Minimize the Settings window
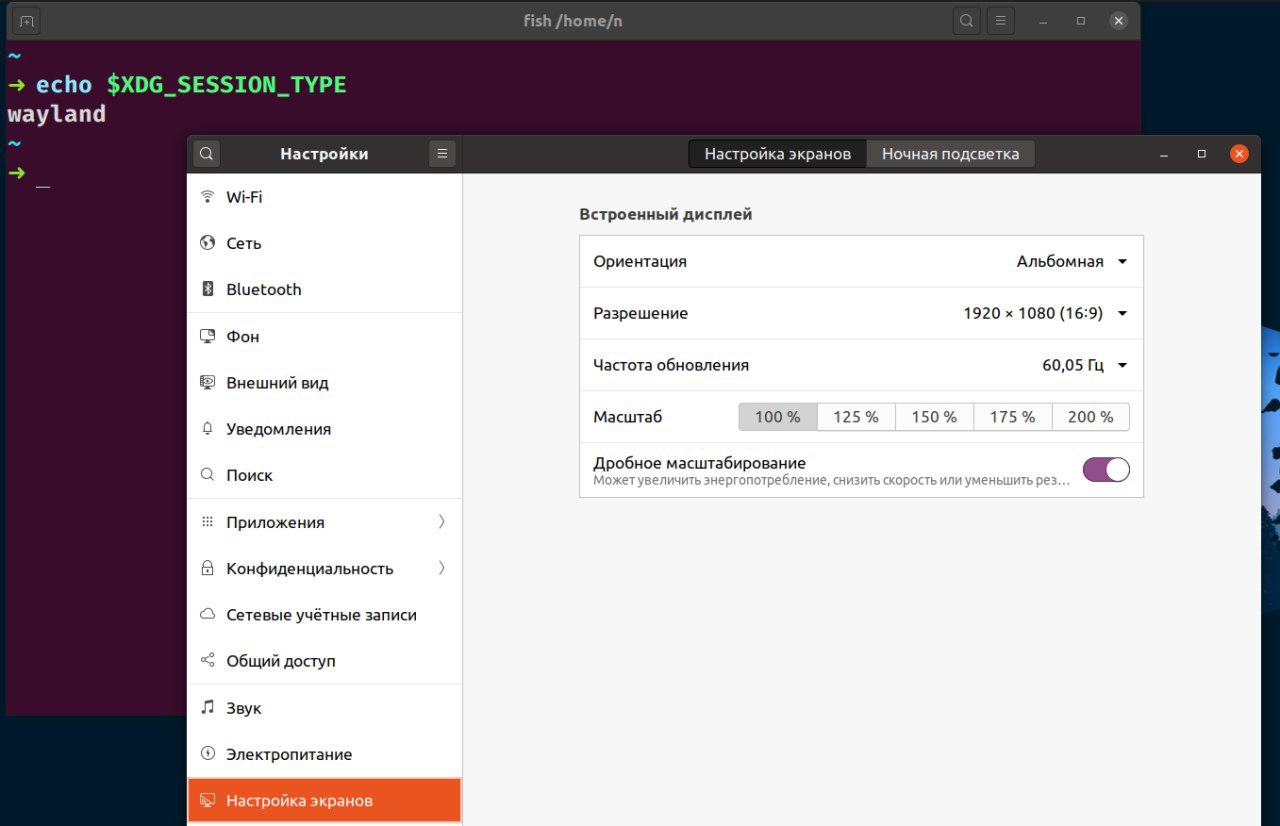The image size is (1280, 826). click(x=1165, y=154)
